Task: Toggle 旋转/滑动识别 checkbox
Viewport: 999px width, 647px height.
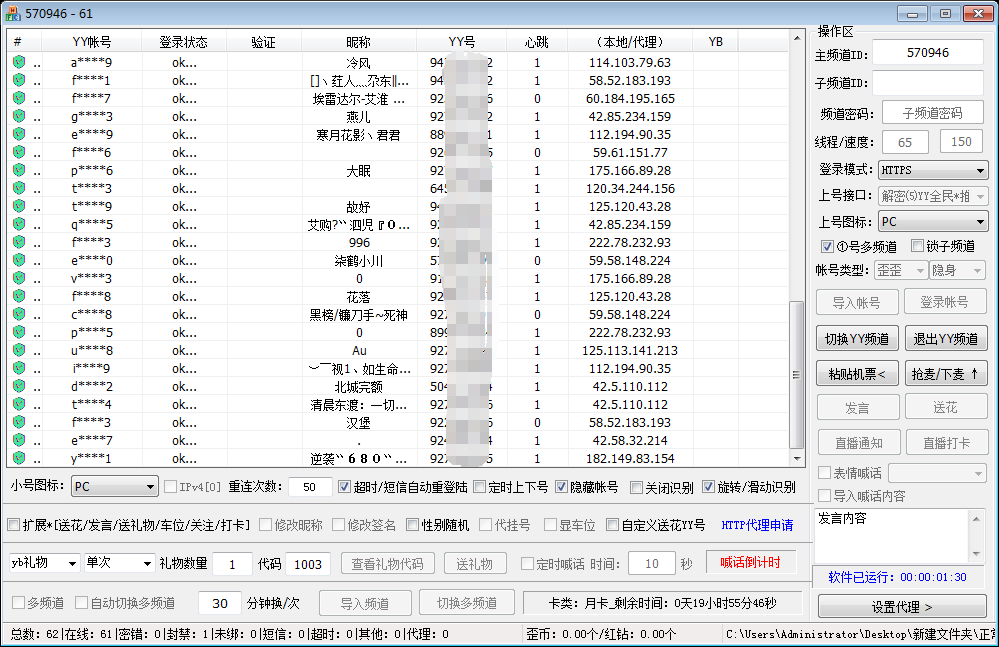Action: [708, 487]
